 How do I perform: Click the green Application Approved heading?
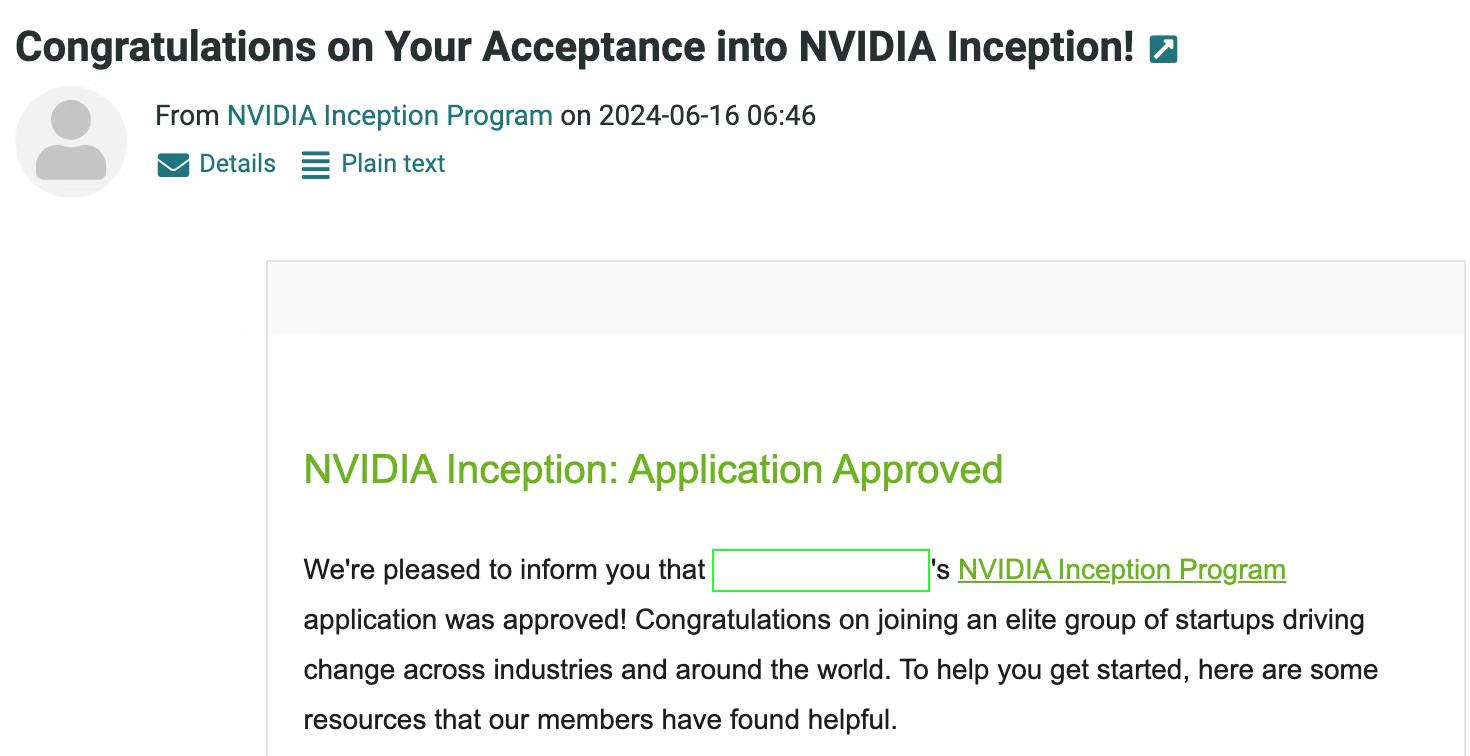653,470
